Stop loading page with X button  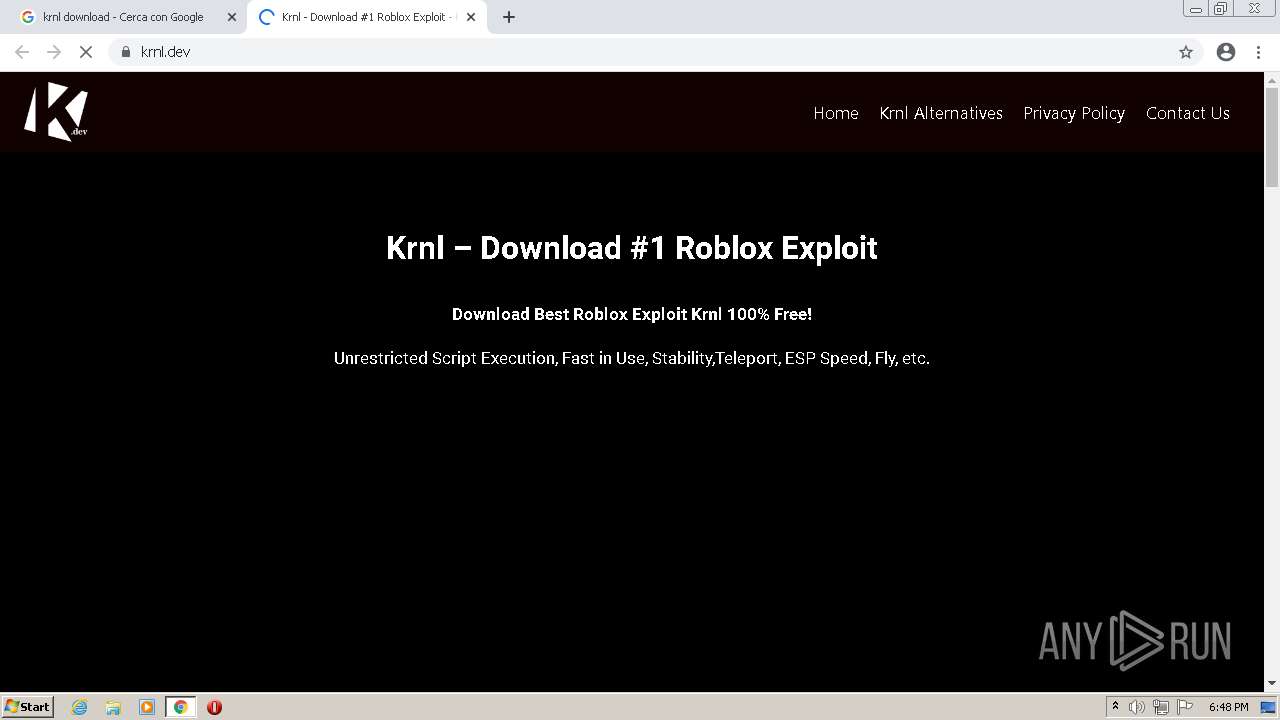(x=86, y=52)
